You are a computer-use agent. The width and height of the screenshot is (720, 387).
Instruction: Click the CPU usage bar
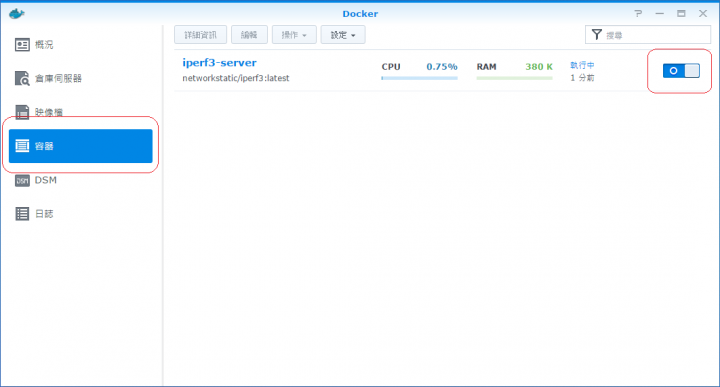pos(419,78)
